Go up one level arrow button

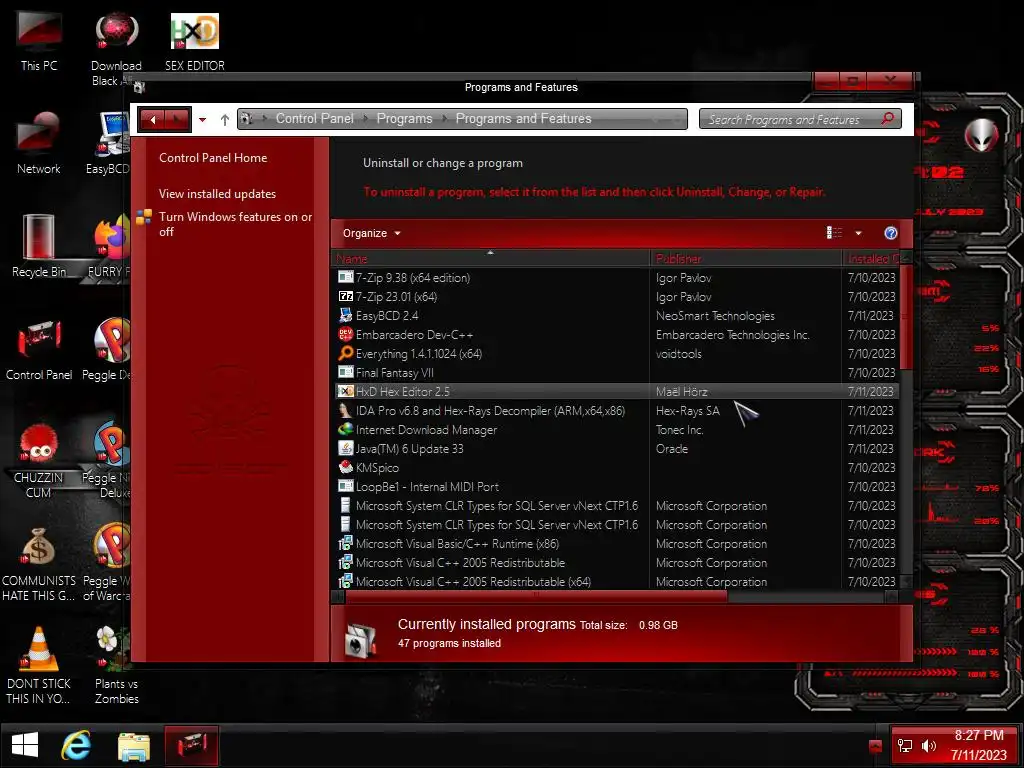(x=225, y=120)
